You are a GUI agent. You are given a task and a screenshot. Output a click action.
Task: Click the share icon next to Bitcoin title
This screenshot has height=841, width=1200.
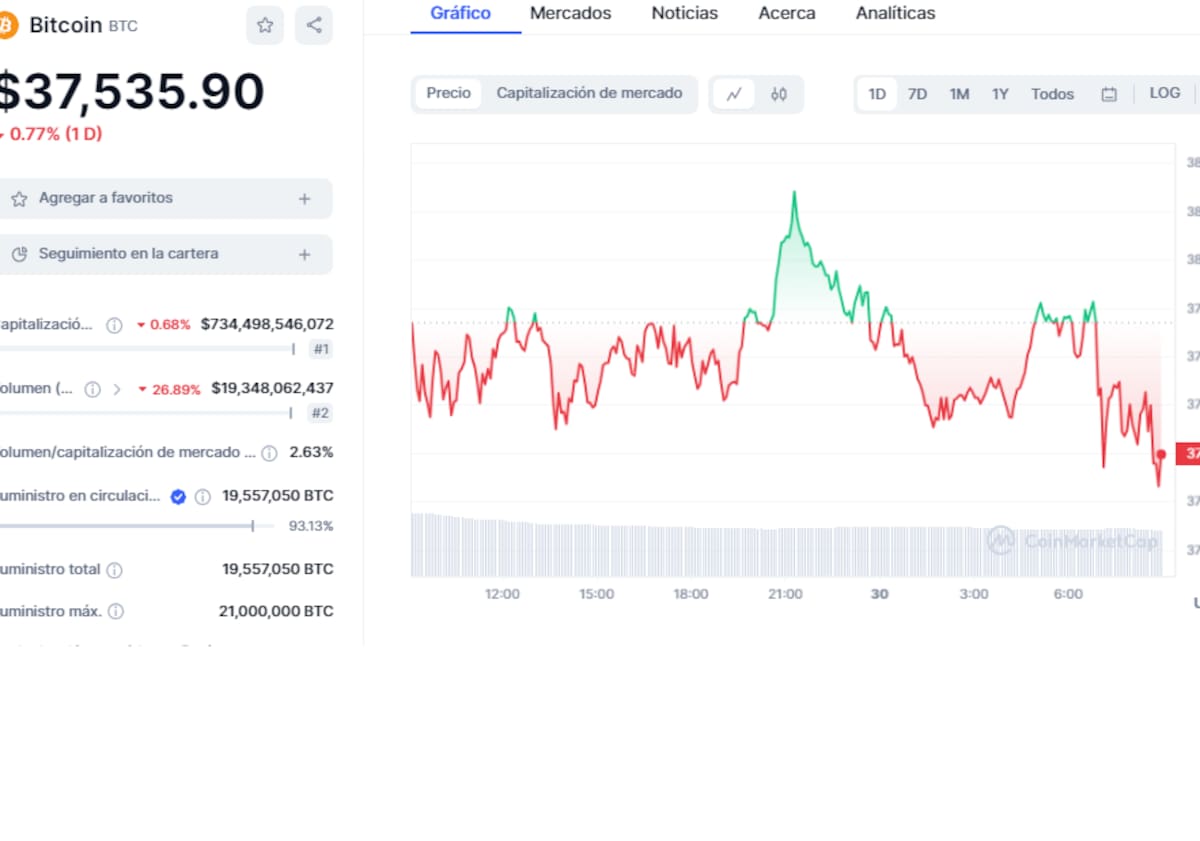click(314, 25)
